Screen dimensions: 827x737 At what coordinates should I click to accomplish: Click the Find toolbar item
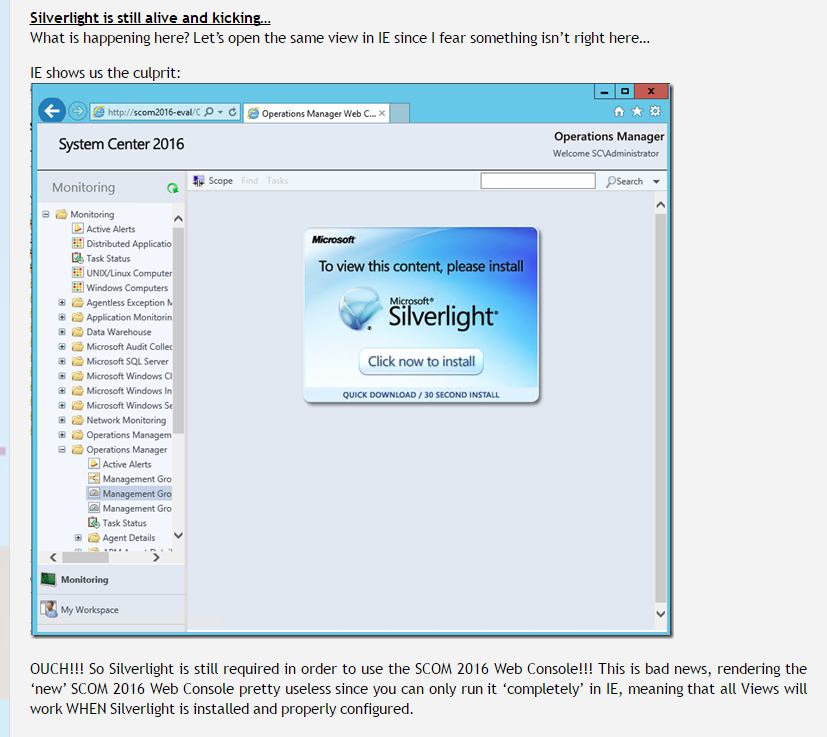[249, 181]
